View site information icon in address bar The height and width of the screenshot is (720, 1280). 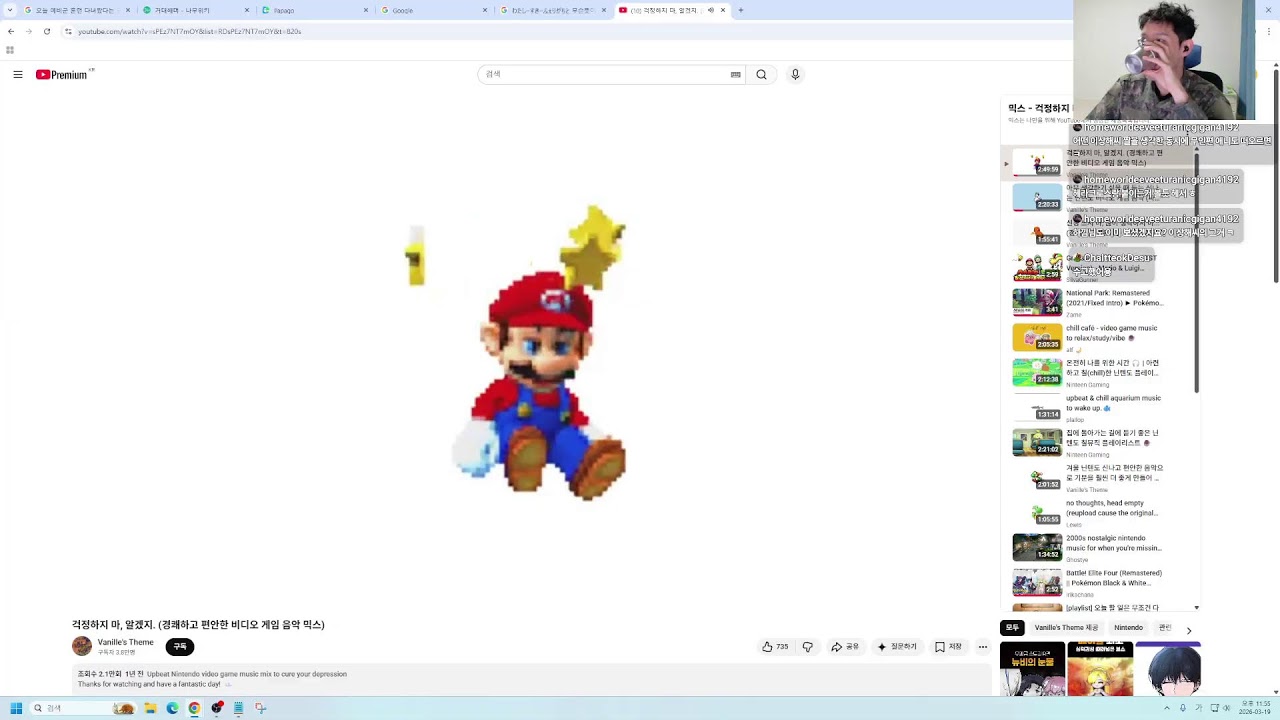68,31
